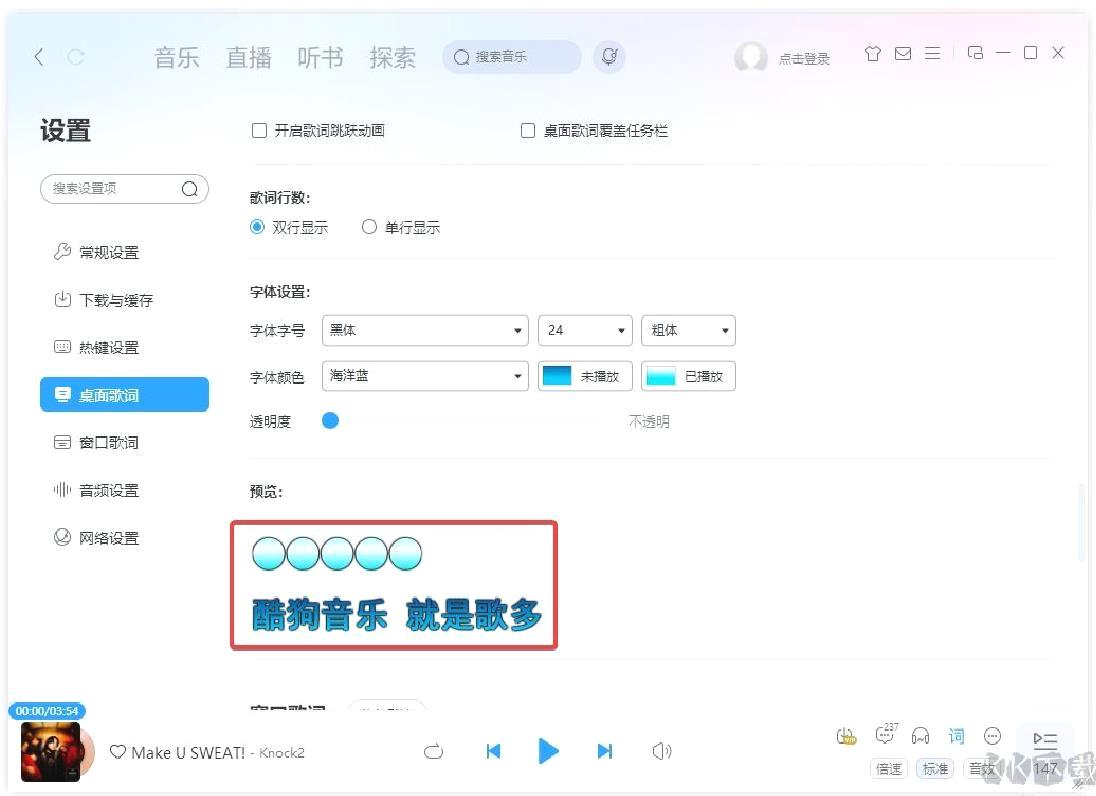Open the 粗体 font weight dropdown
Screen dimensions: 1096x796
[688, 331]
